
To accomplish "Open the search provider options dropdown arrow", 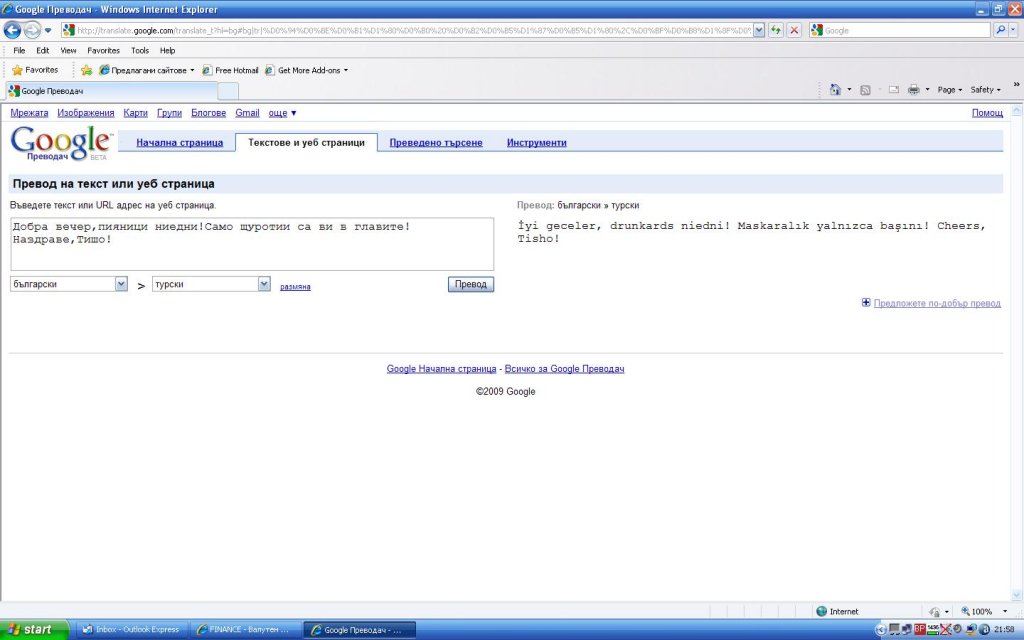I will [1014, 30].
